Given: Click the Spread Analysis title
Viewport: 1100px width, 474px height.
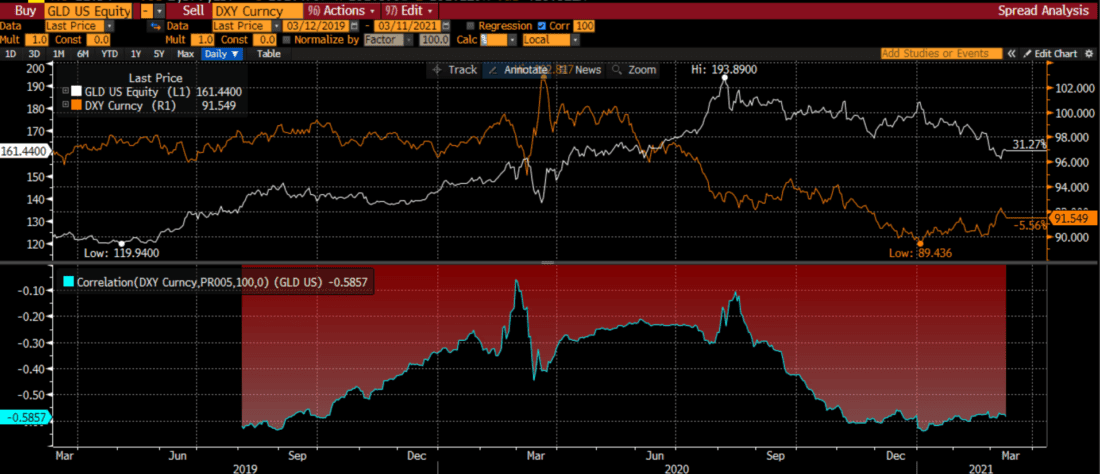Looking at the screenshot, I should click(x=1043, y=11).
